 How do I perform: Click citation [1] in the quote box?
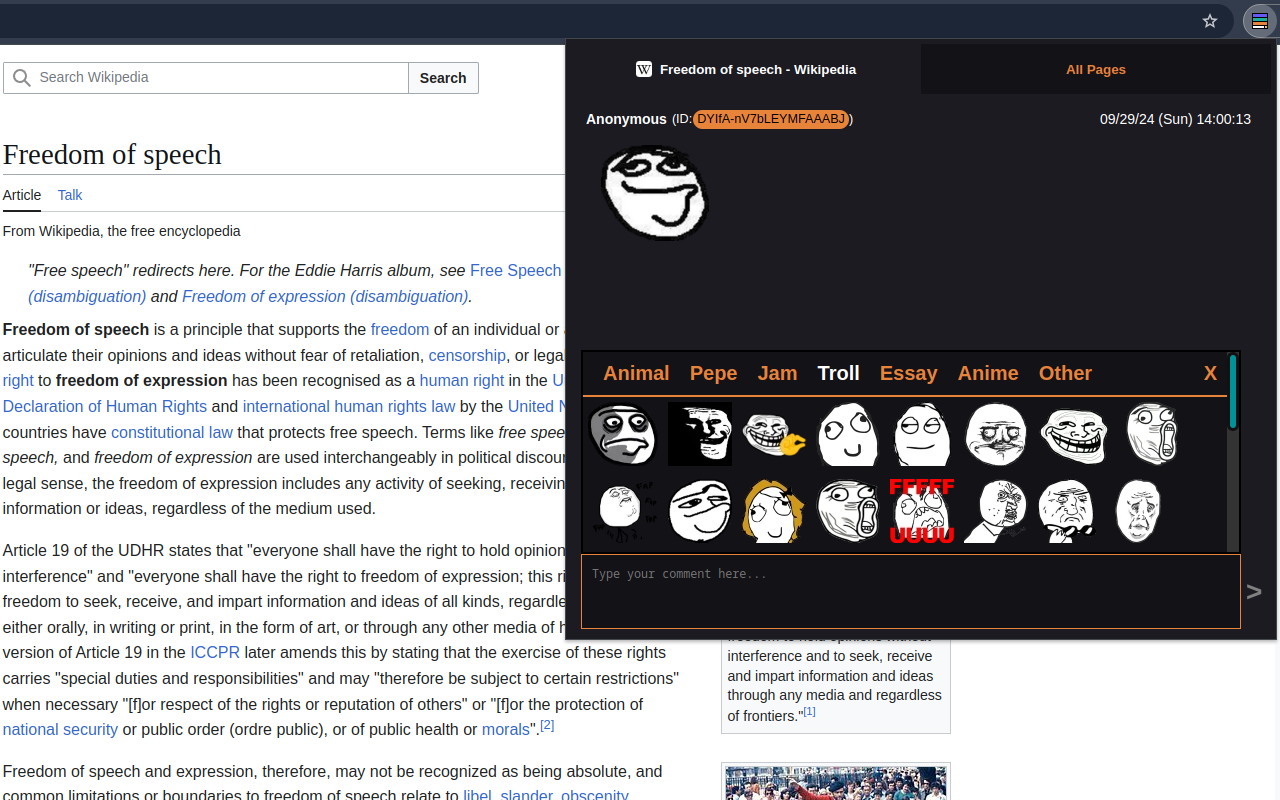tap(810, 711)
